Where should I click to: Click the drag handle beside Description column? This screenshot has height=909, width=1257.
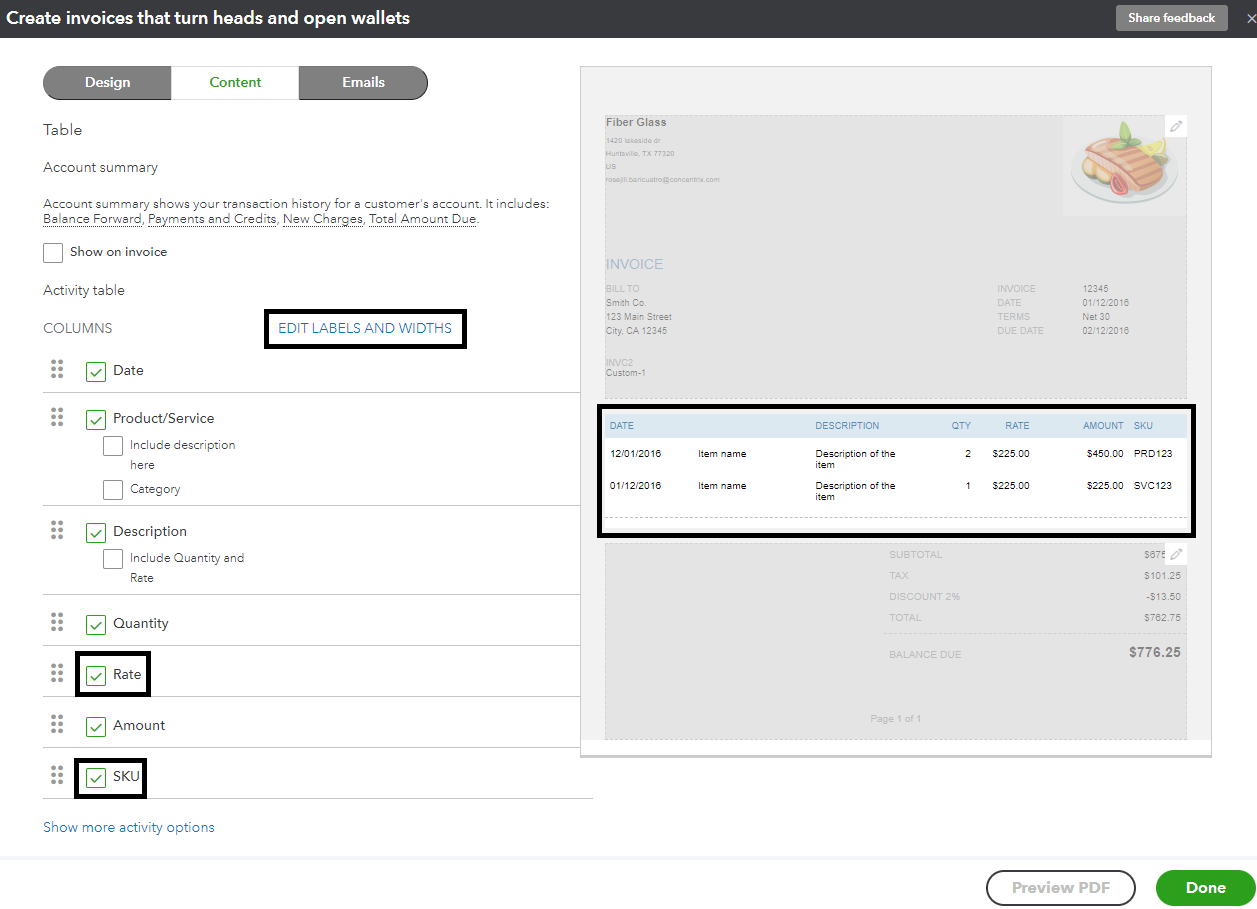[57, 530]
